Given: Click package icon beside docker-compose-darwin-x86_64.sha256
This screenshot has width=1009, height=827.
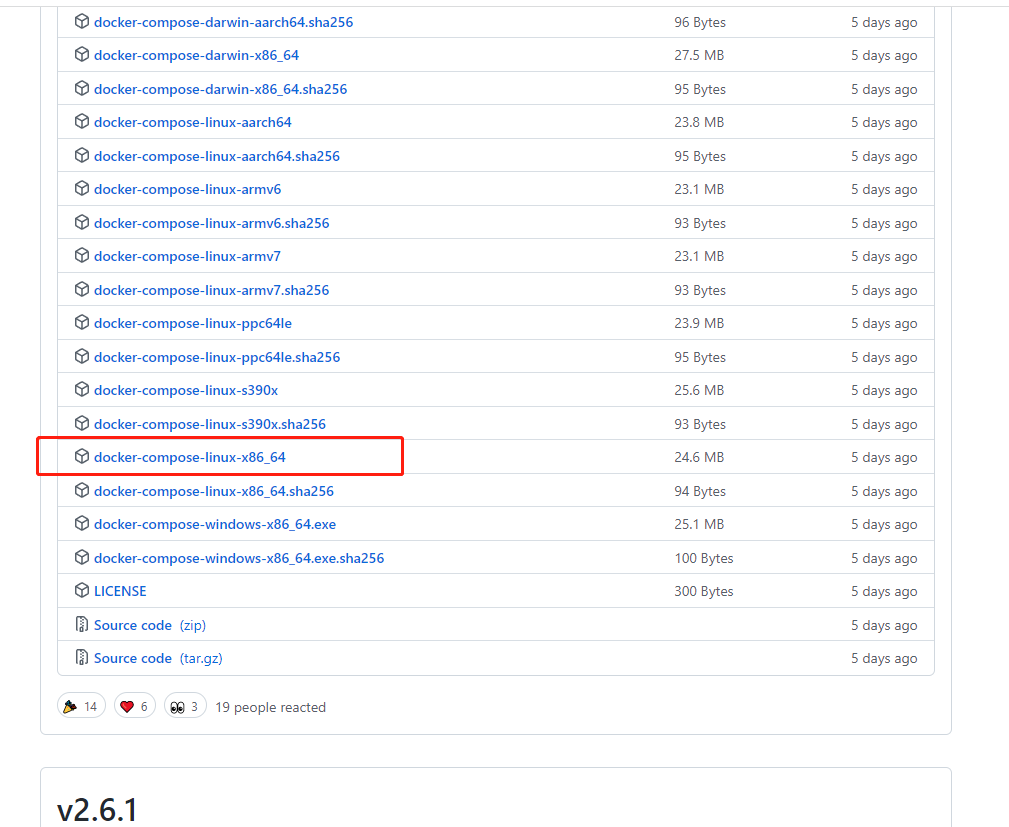Looking at the screenshot, I should pyautogui.click(x=82, y=88).
